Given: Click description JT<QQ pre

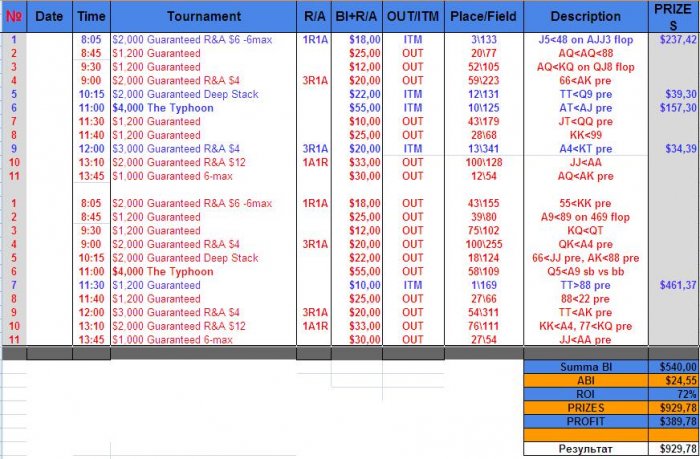Looking at the screenshot, I should tap(586, 121).
